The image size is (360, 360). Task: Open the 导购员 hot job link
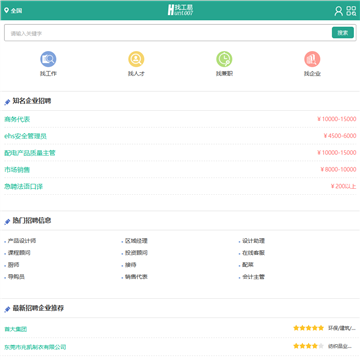16,277
